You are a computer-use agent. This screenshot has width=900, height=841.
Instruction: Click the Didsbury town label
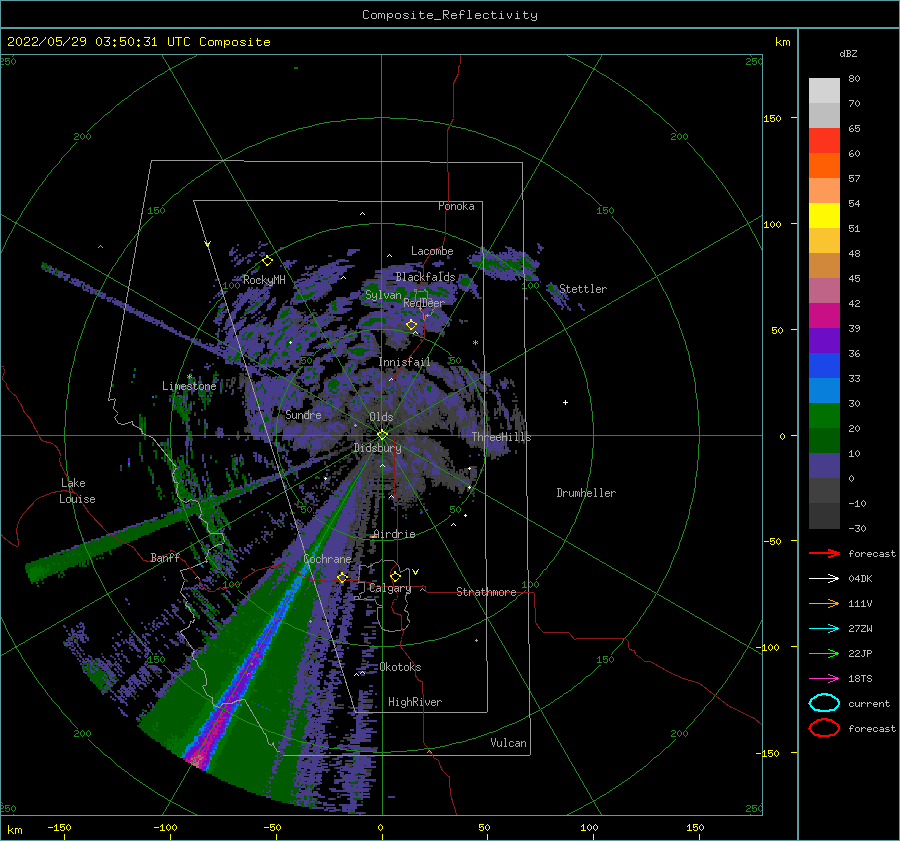(377, 448)
